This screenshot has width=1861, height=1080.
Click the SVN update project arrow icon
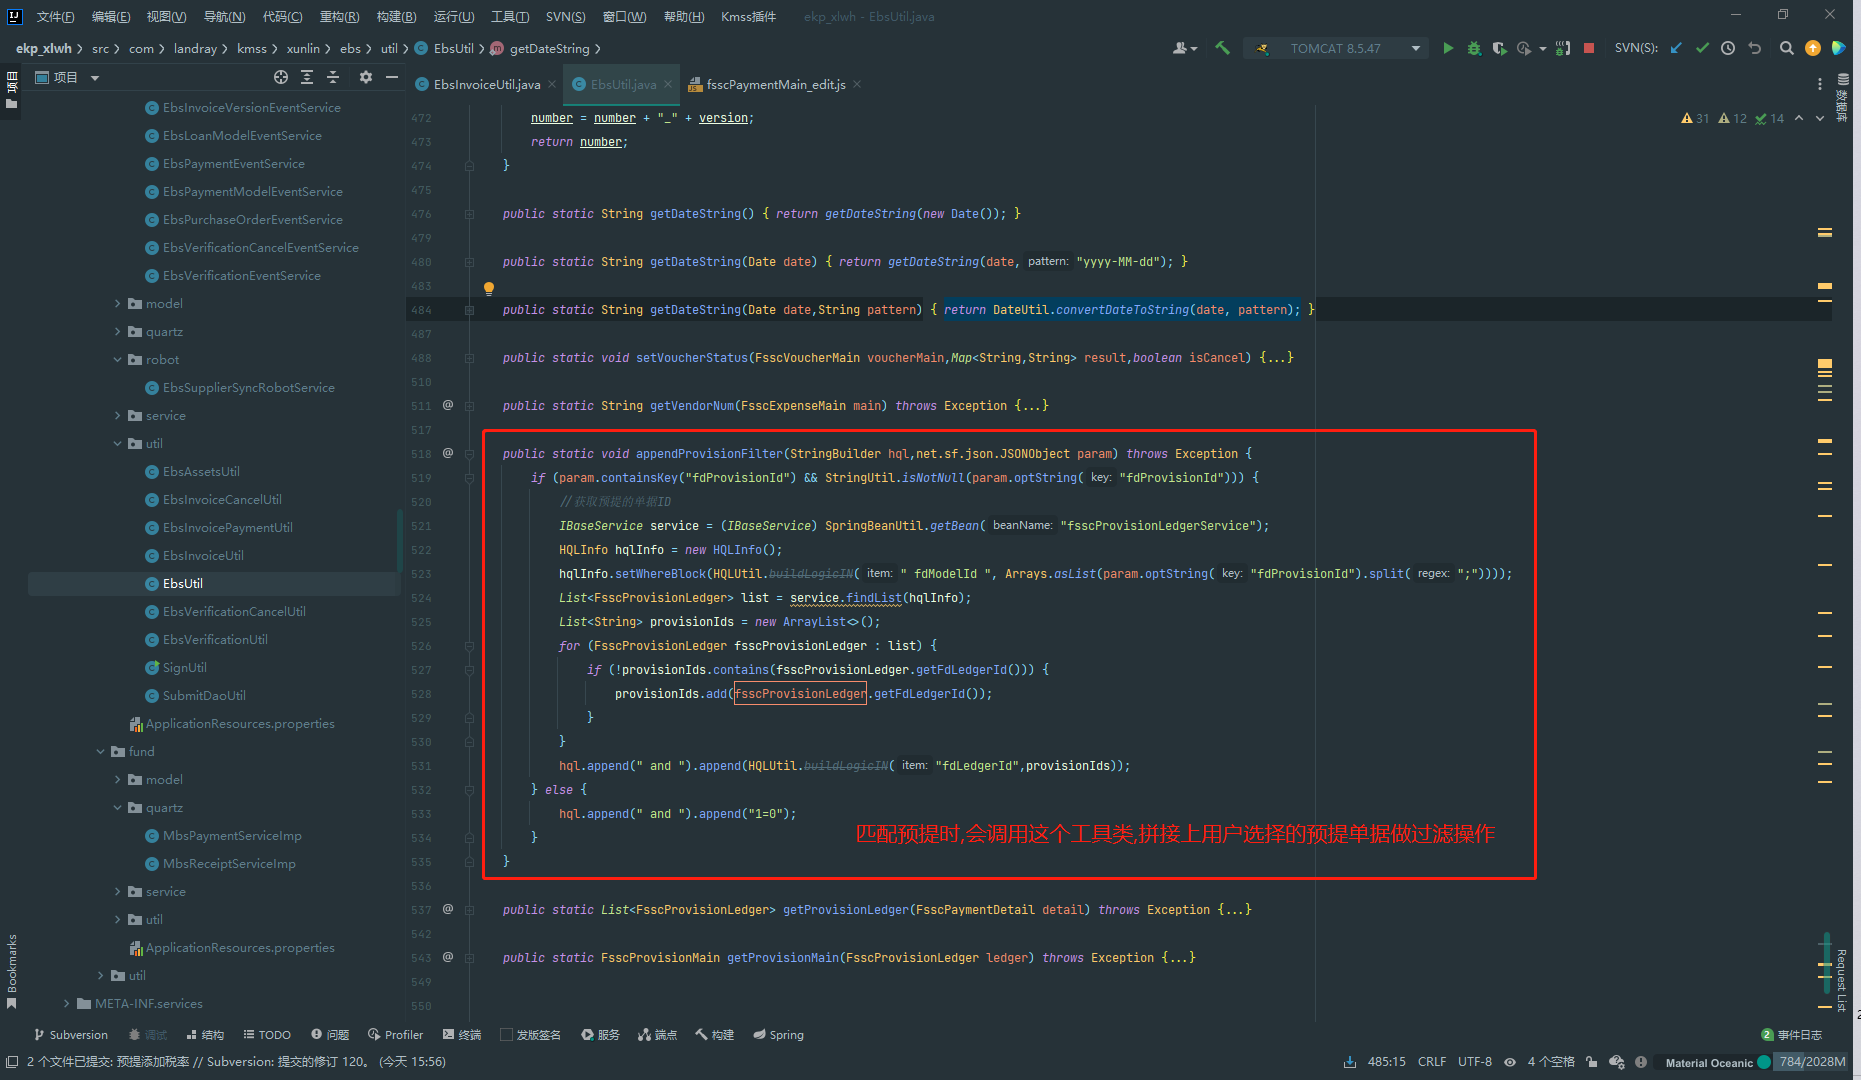pos(1676,48)
